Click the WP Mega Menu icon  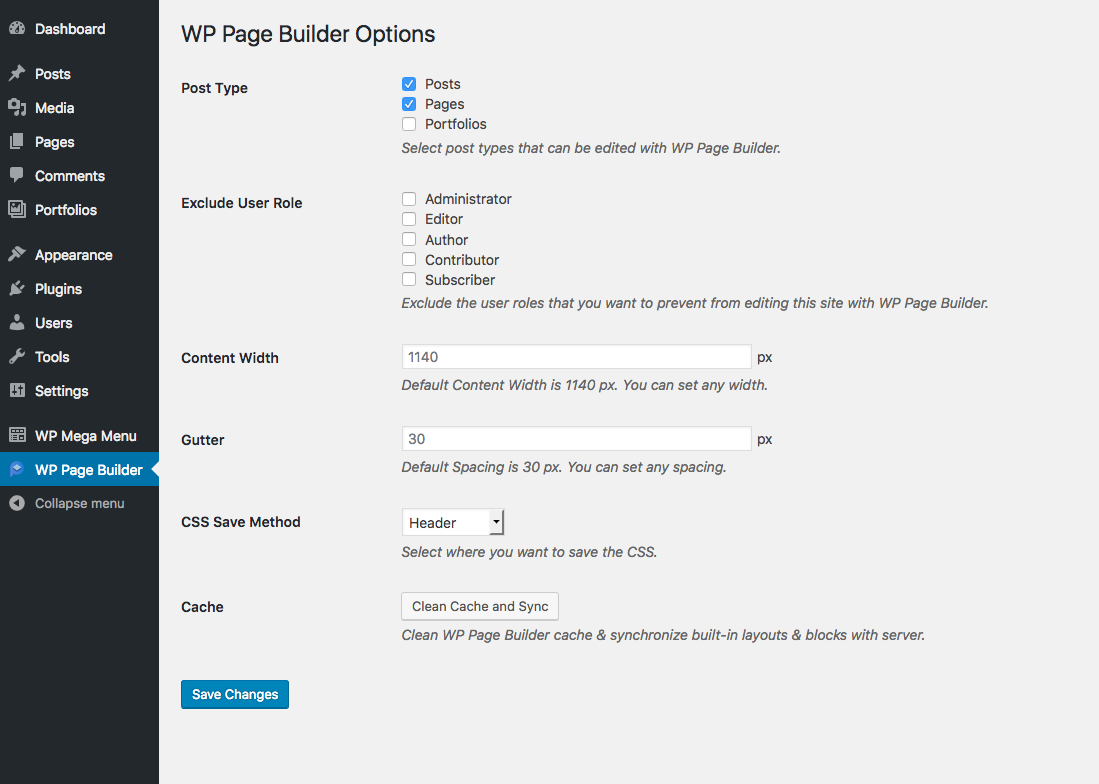(x=17, y=436)
